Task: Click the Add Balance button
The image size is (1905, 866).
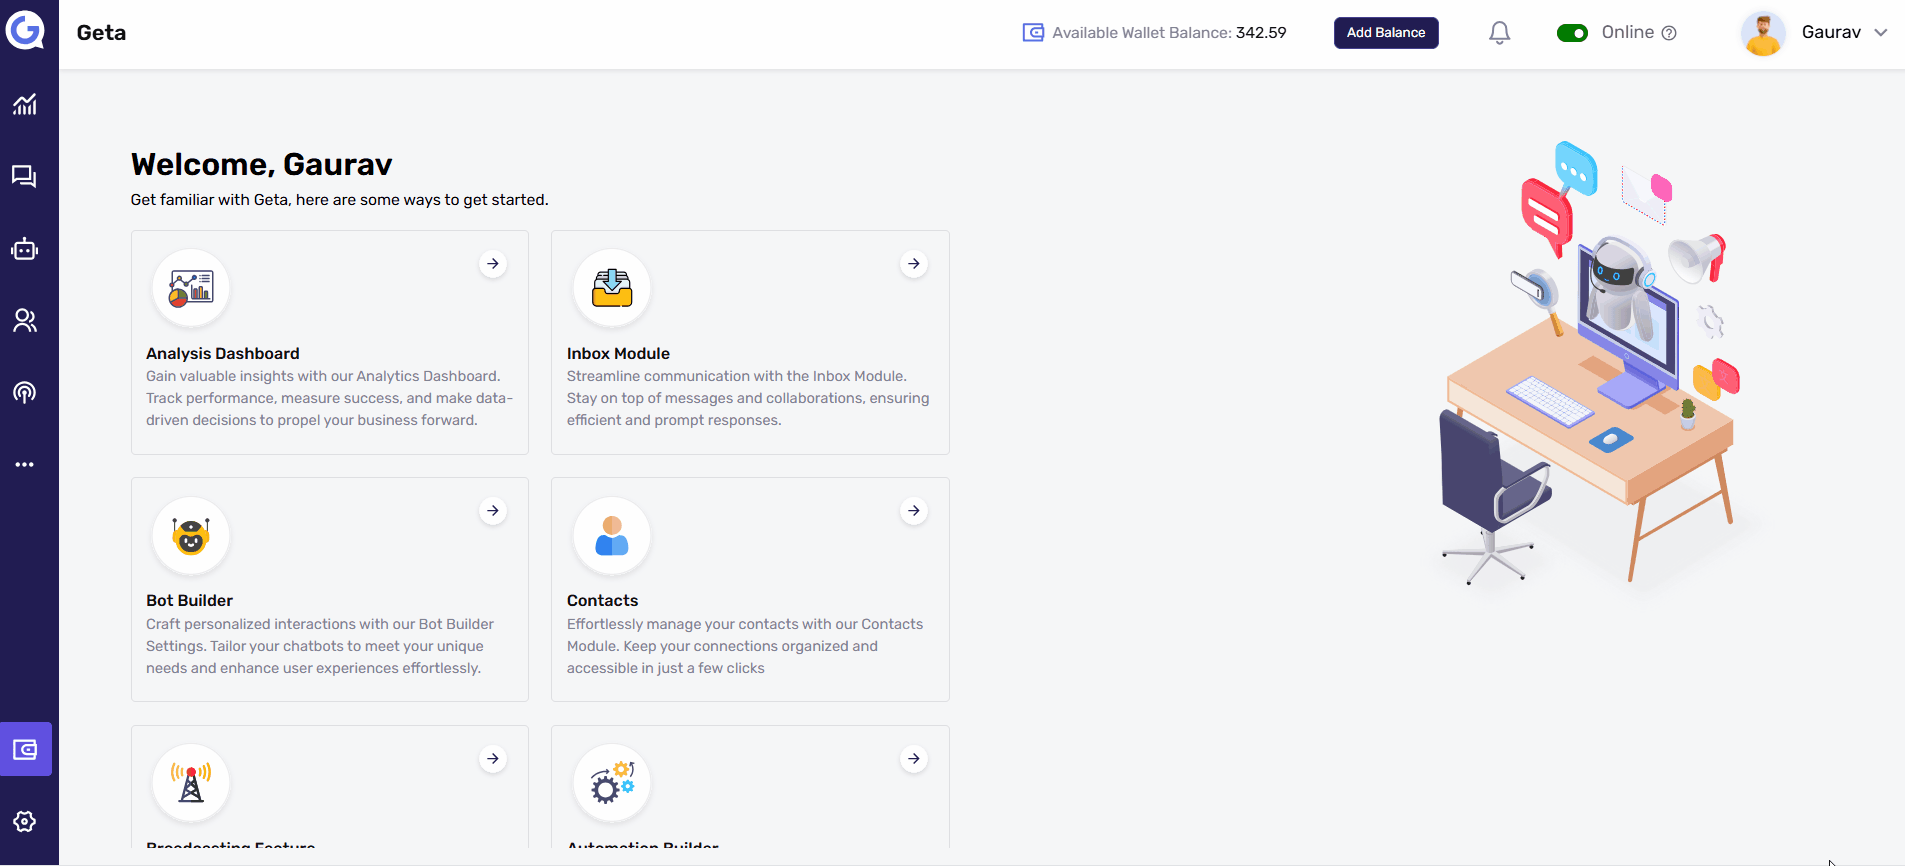Action: click(1385, 33)
